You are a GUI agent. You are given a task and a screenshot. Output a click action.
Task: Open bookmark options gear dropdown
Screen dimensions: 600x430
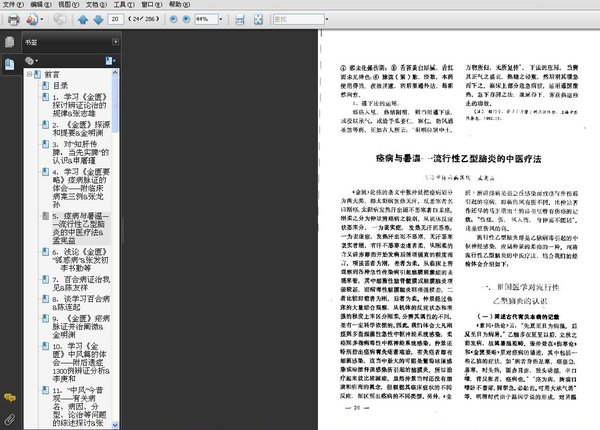pyautogui.click(x=31, y=60)
